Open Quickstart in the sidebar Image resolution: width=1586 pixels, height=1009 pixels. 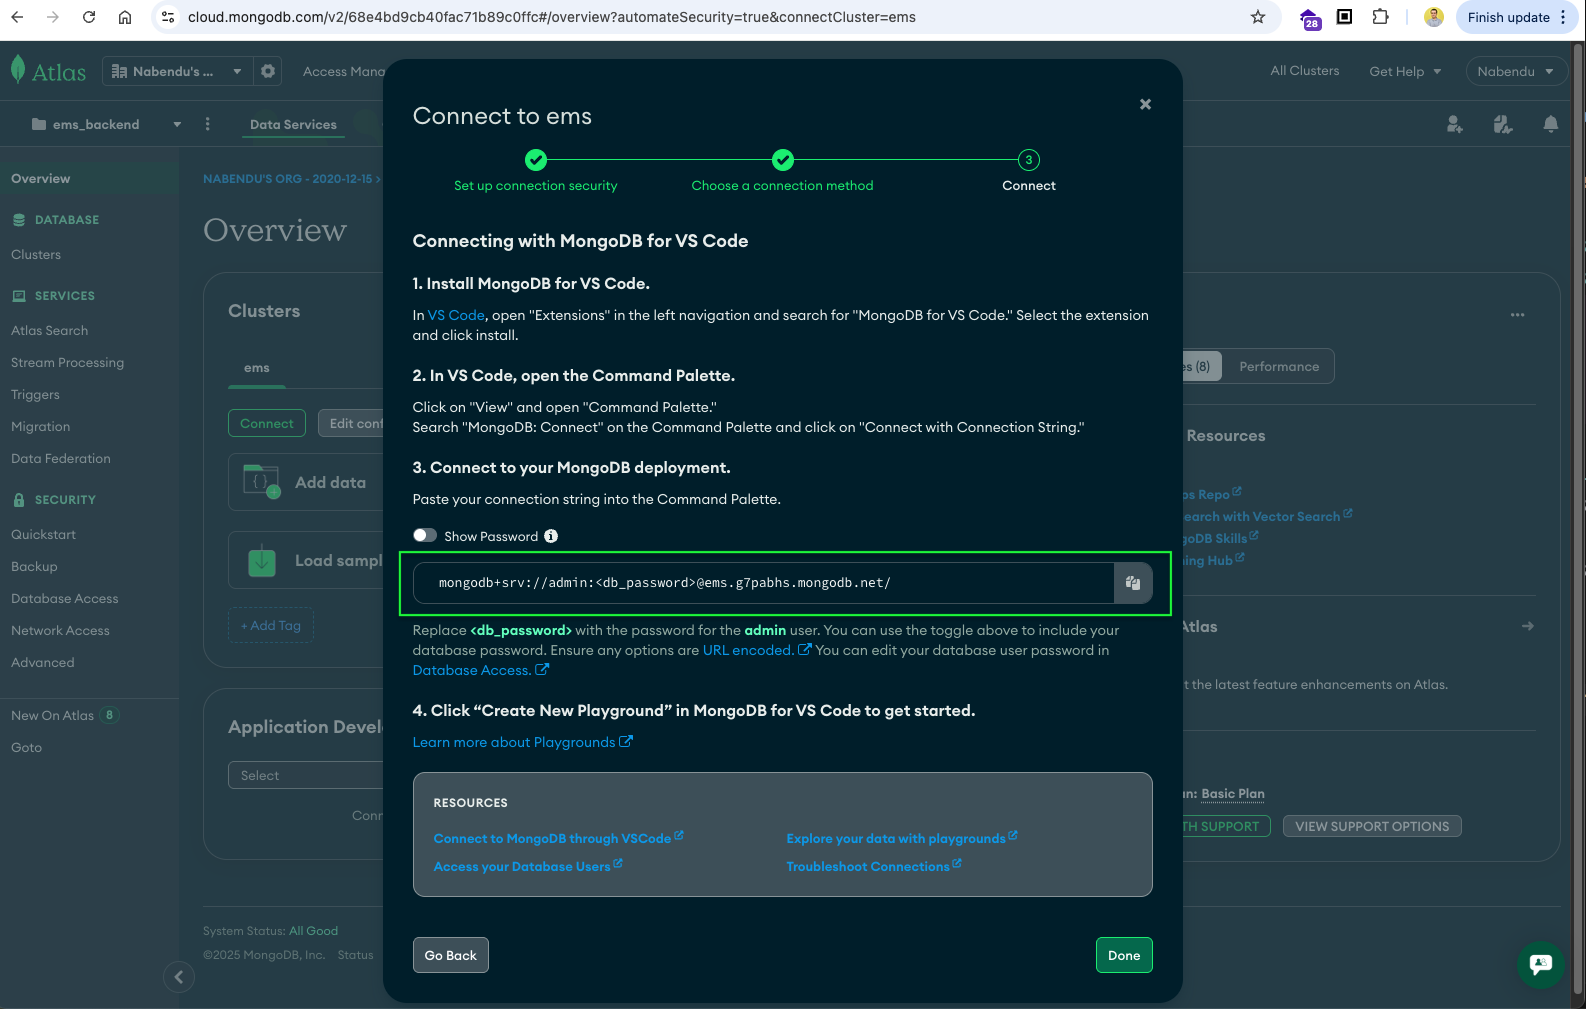(x=43, y=534)
